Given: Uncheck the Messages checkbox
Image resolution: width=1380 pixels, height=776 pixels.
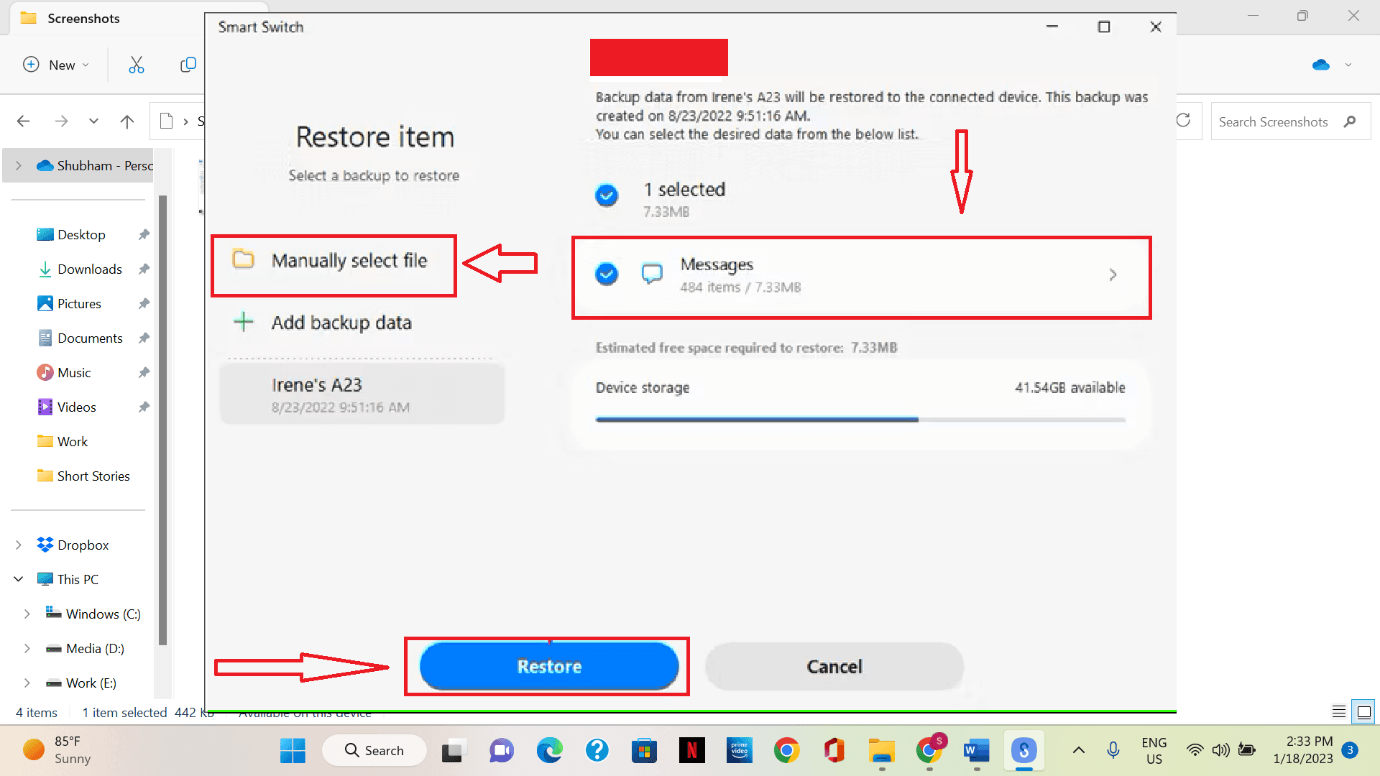Looking at the screenshot, I should pyautogui.click(x=607, y=273).
